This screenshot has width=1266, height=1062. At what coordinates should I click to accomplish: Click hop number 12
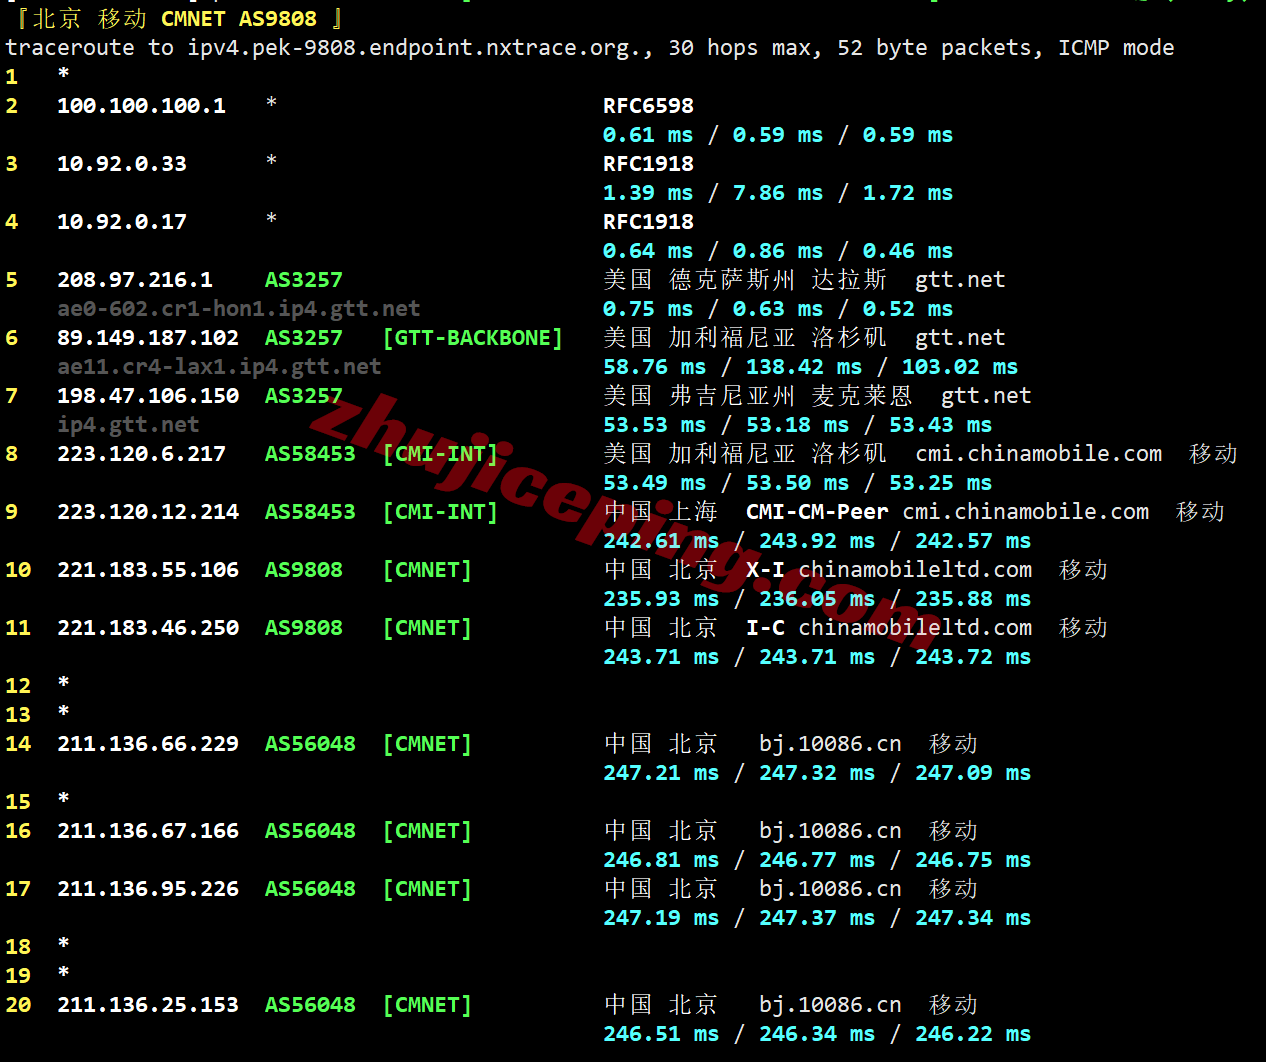click(x=18, y=686)
